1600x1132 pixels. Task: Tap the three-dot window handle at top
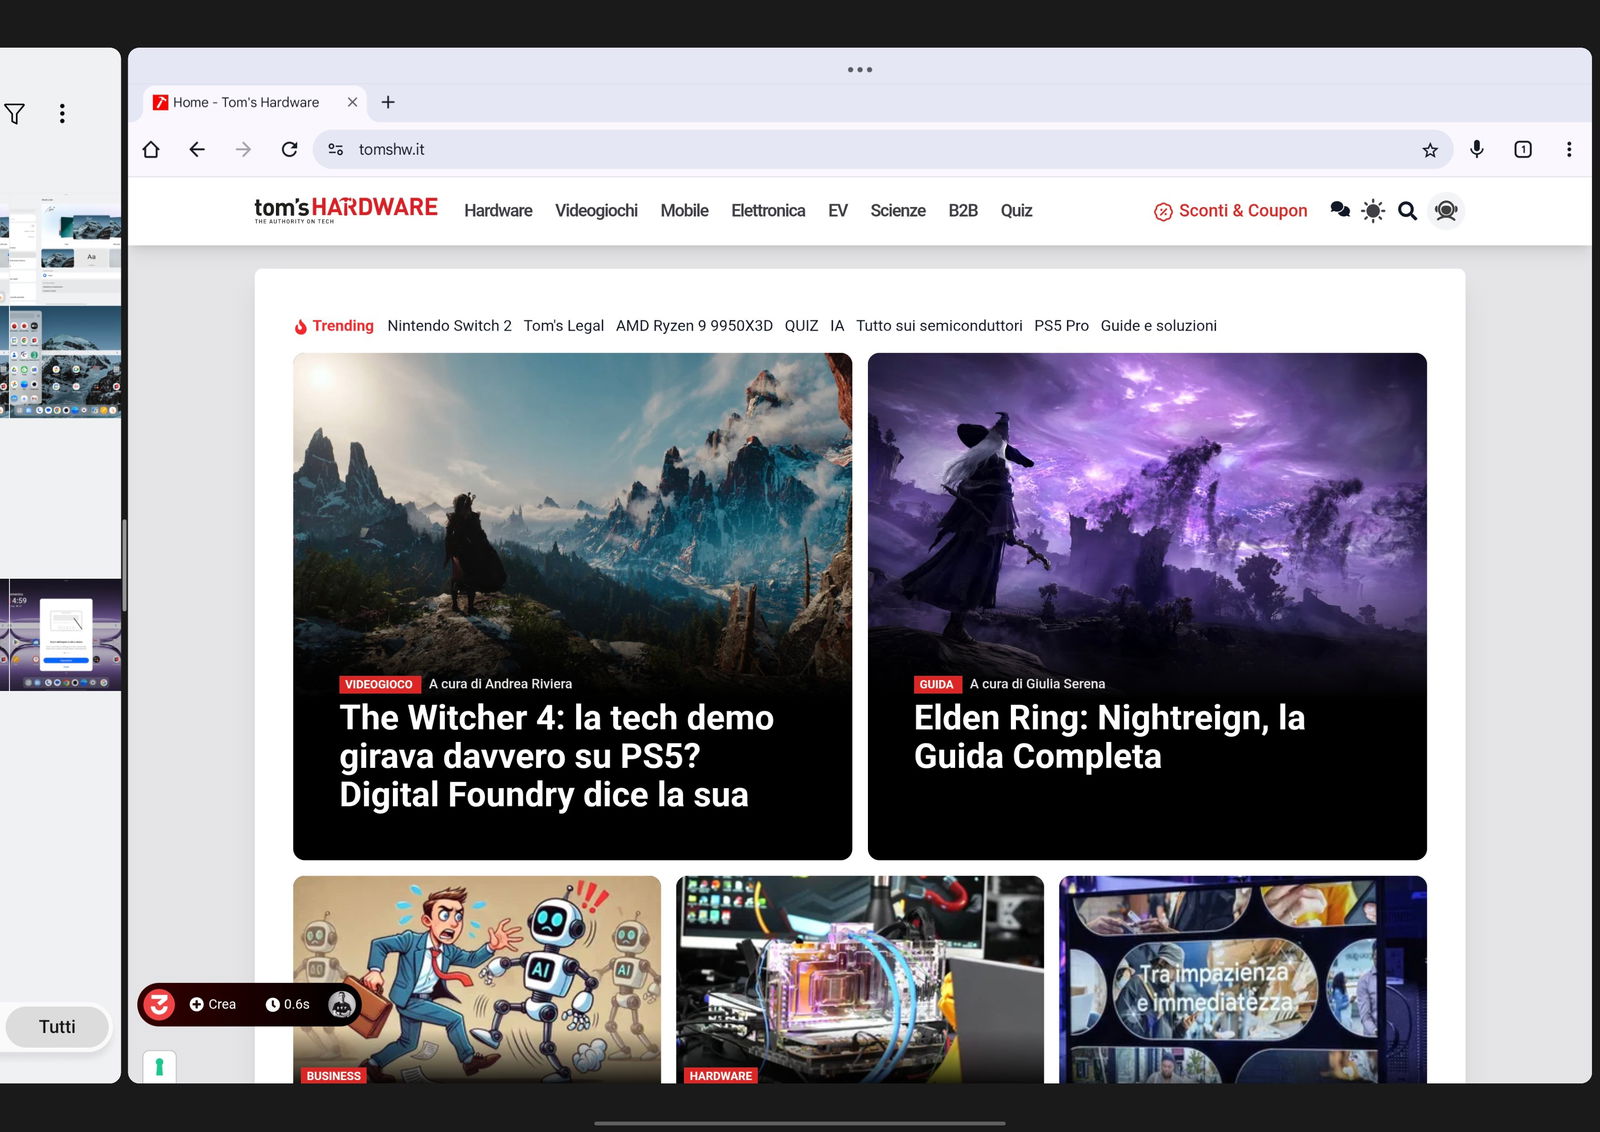tap(860, 70)
